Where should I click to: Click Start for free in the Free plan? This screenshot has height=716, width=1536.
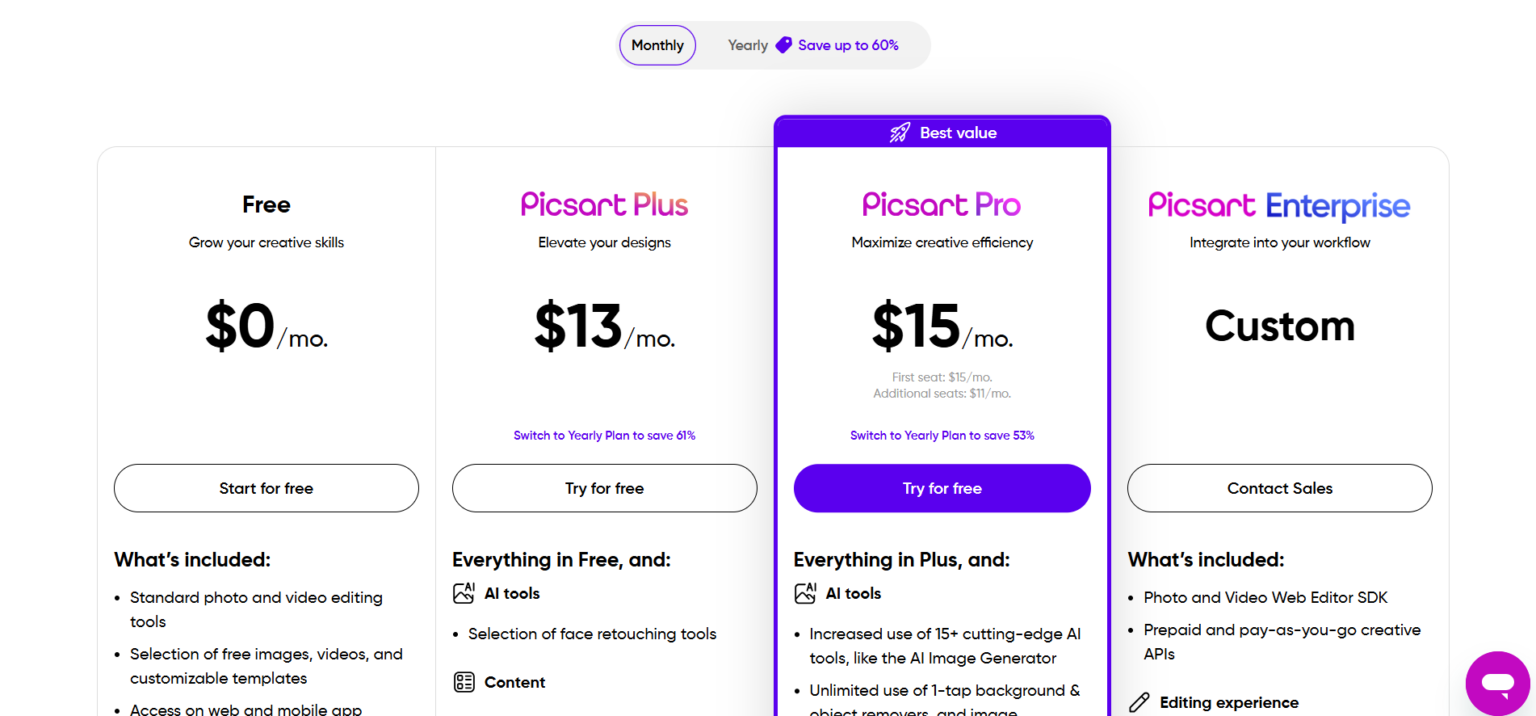pos(266,488)
